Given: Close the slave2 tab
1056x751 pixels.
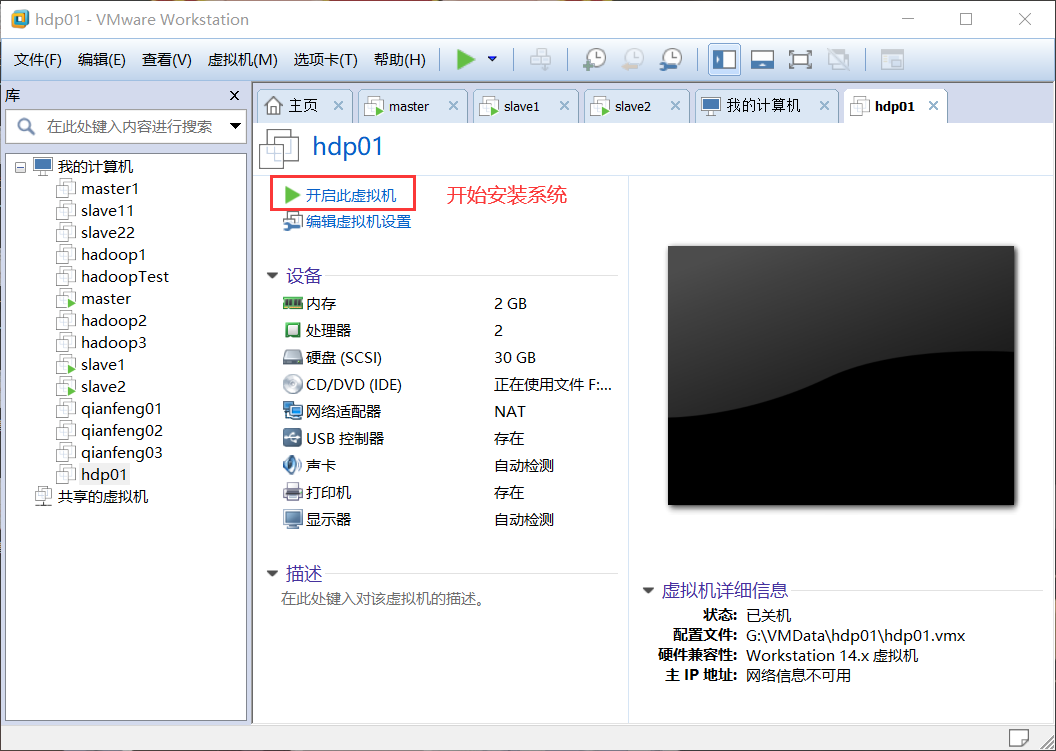Looking at the screenshot, I should [675, 106].
